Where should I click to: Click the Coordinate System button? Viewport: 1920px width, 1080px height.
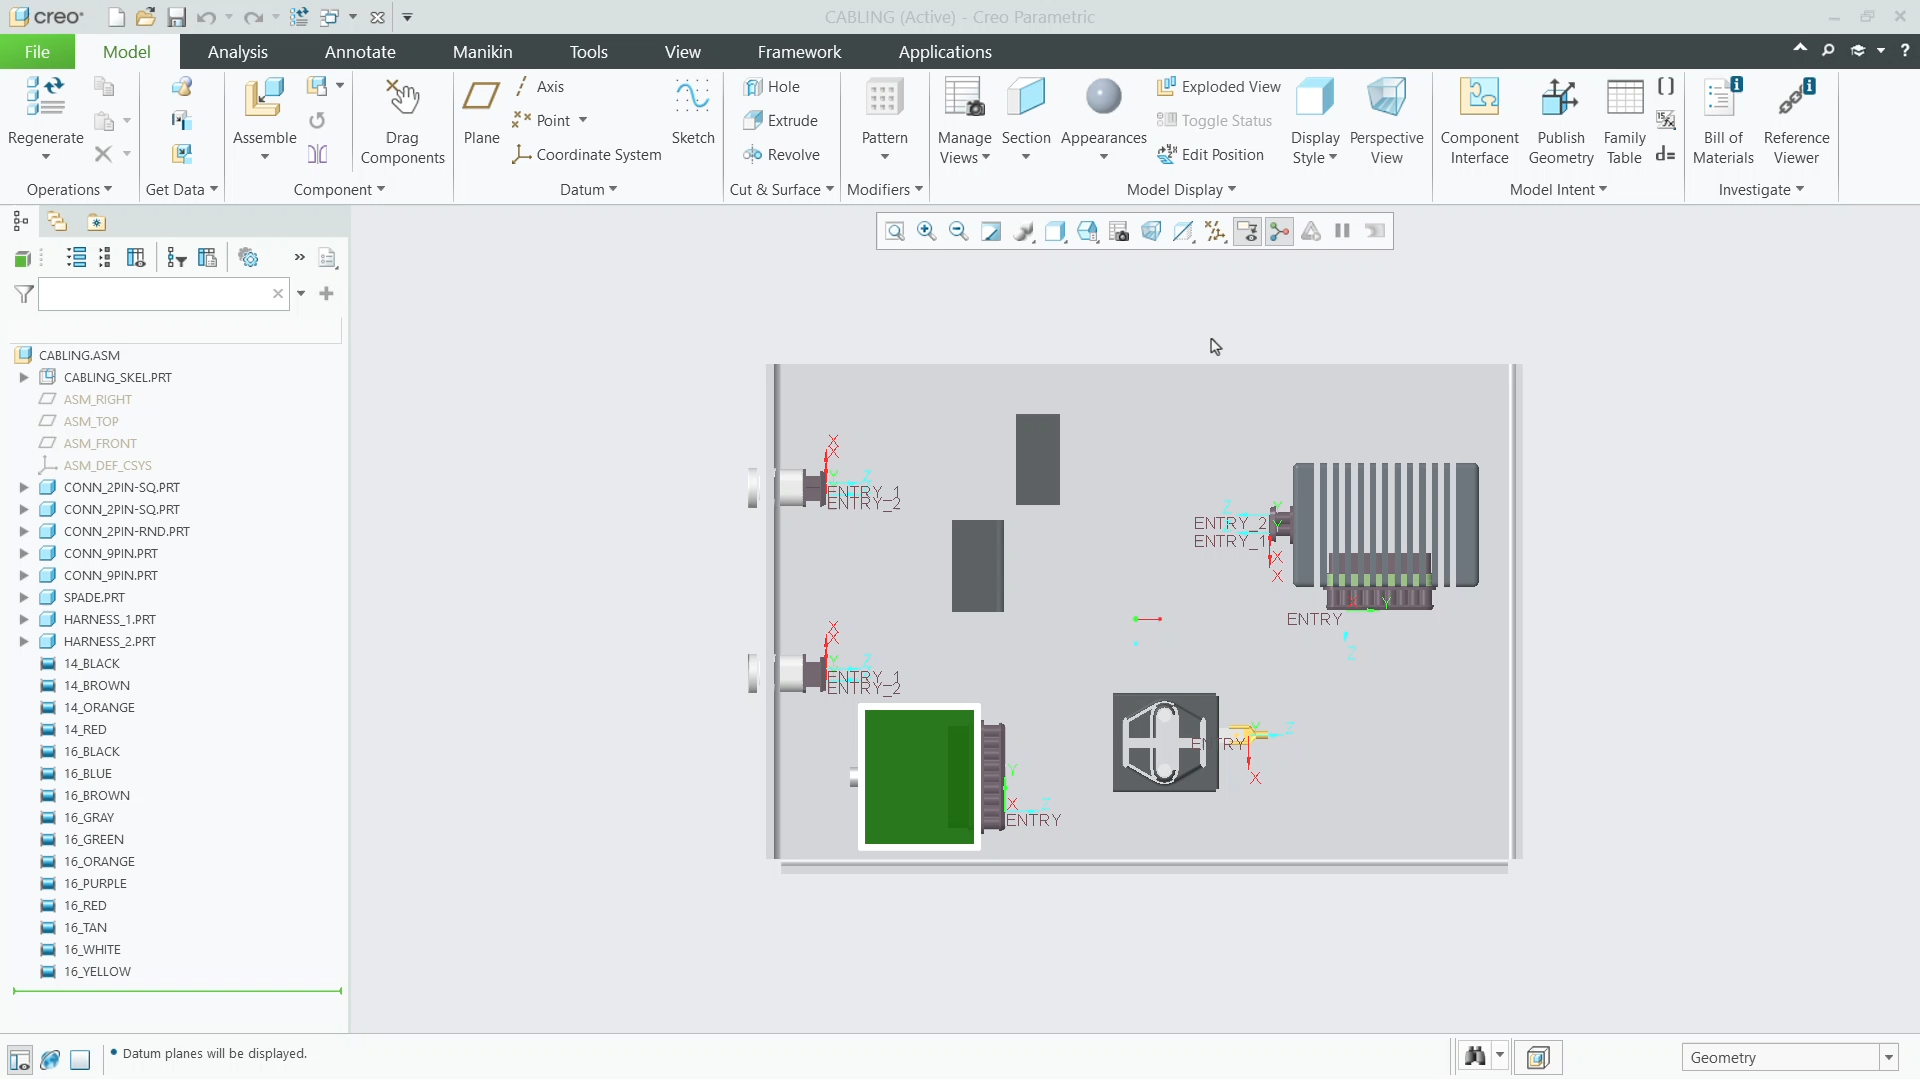587,155
